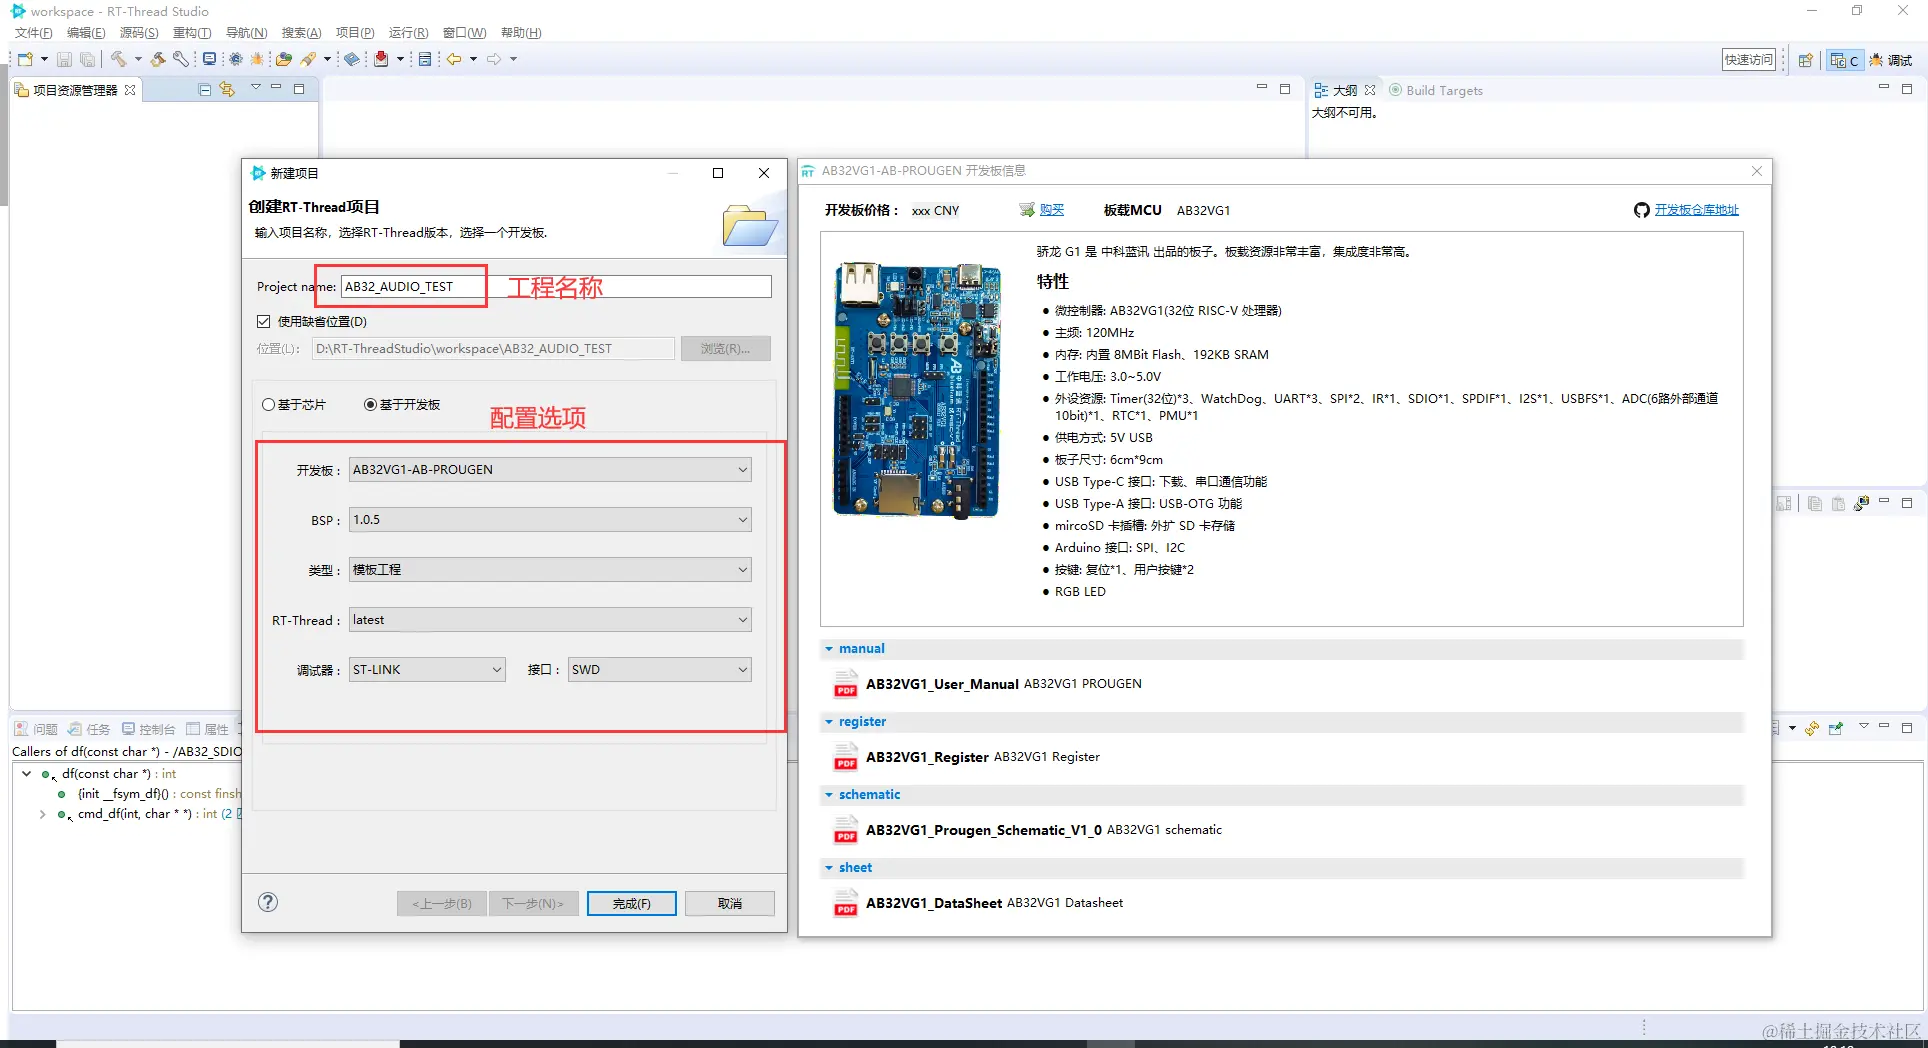Expand the cmd_df(int, char * *) node

pos(42,814)
